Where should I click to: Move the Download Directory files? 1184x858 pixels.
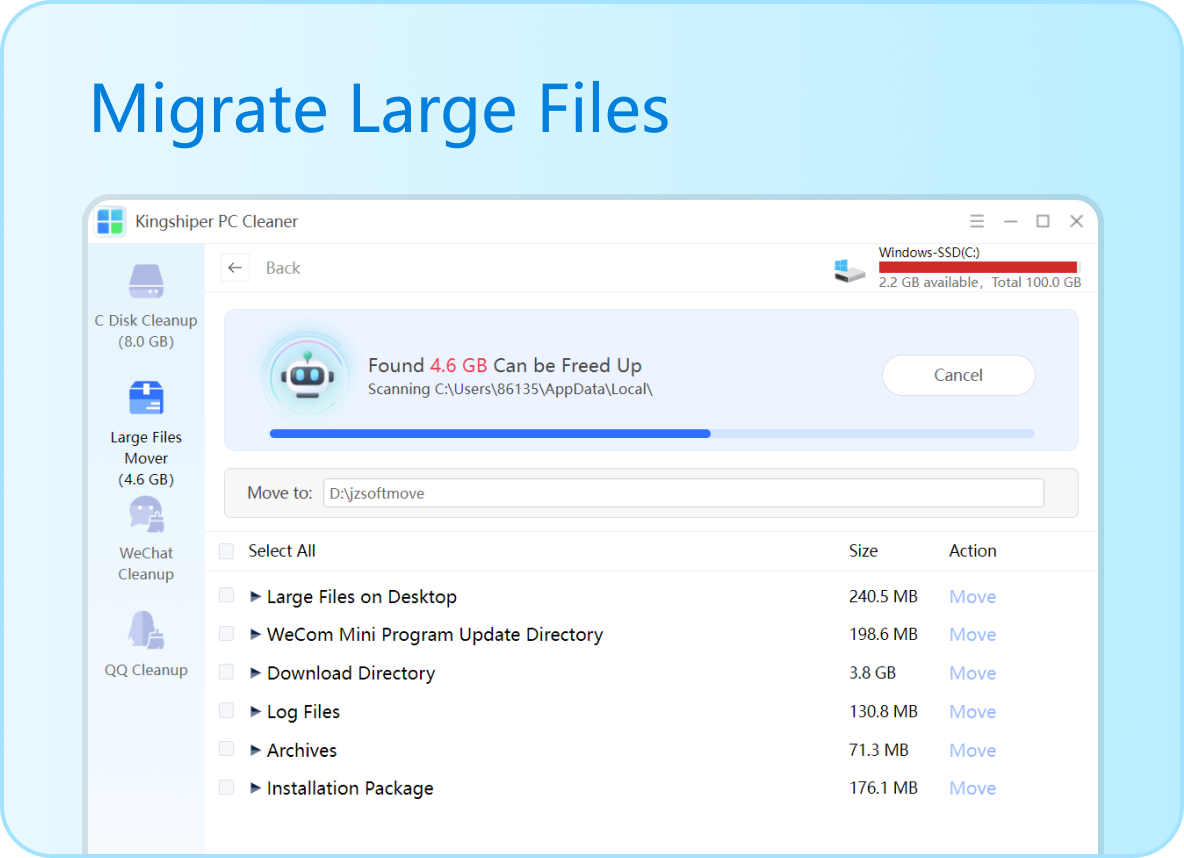click(x=973, y=673)
